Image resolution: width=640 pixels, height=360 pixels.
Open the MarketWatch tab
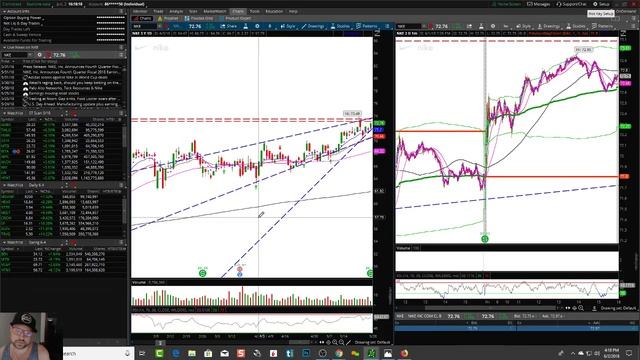click(215, 11)
